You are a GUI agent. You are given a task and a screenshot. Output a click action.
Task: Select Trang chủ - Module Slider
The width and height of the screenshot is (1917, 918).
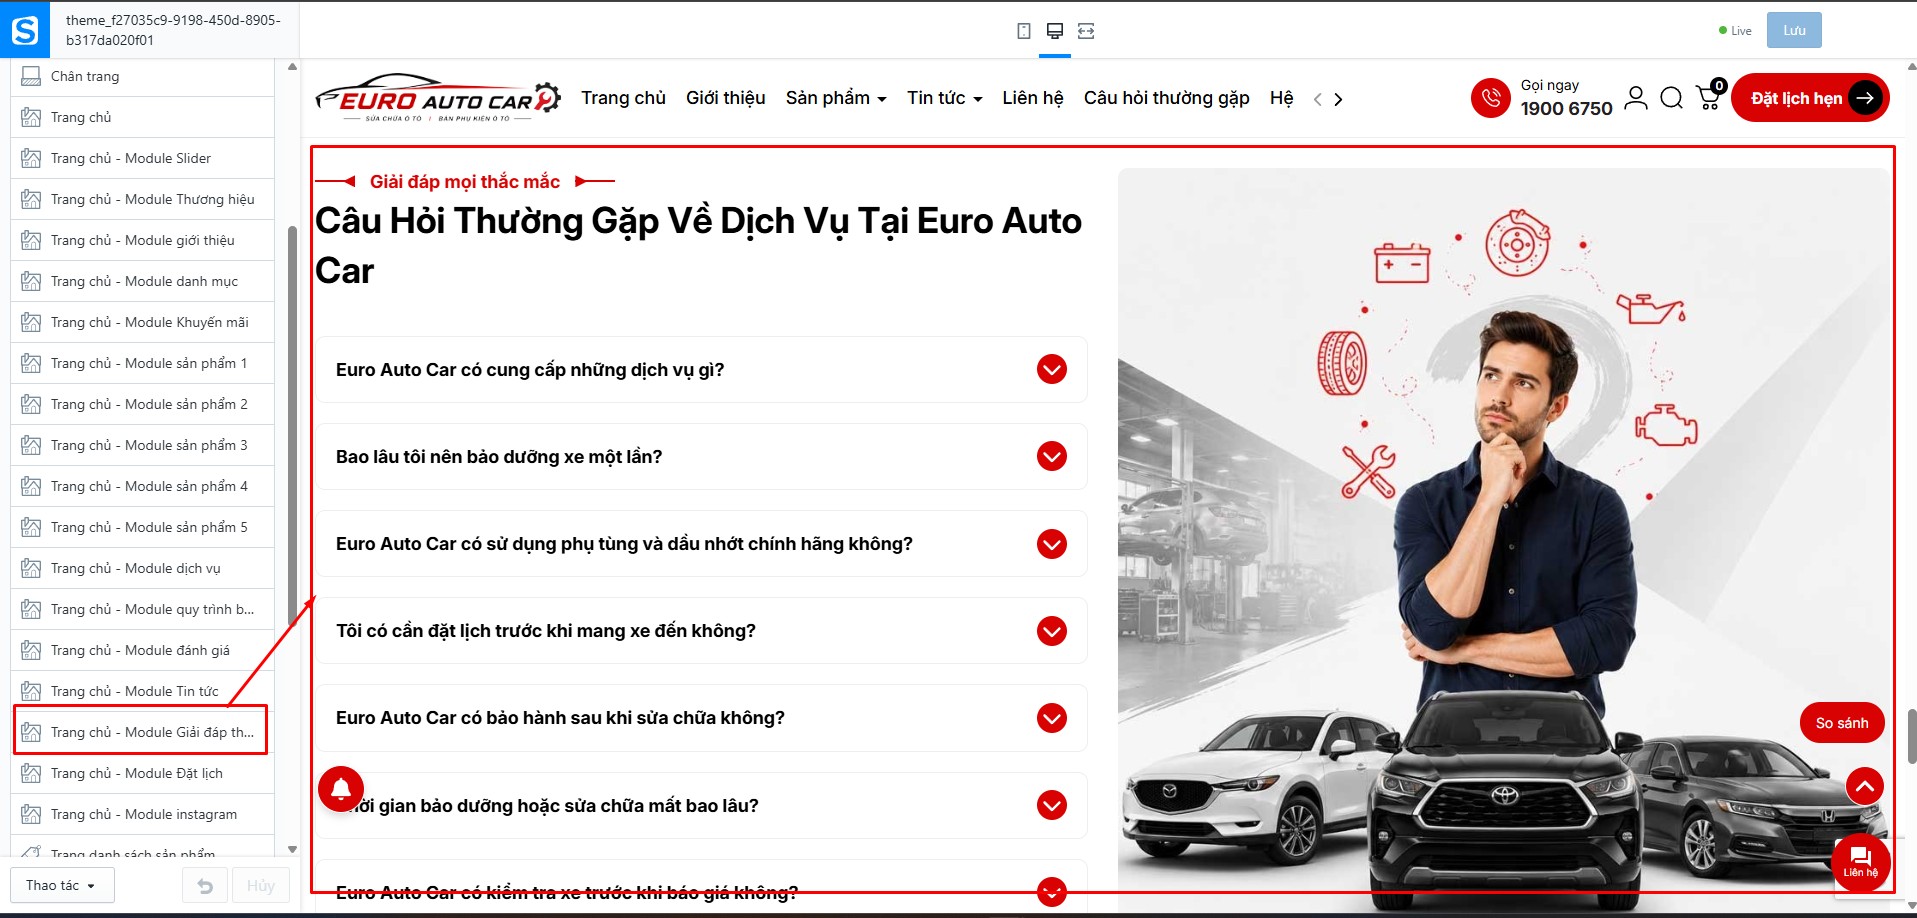coord(143,158)
